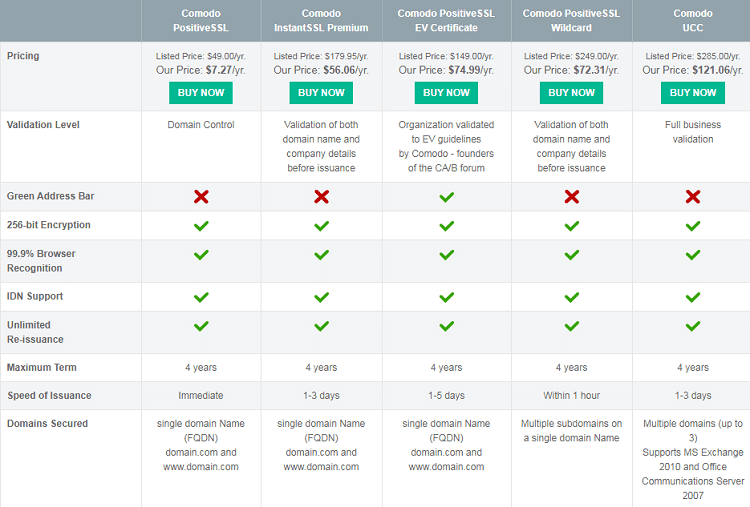750x507 pixels.
Task: Select the Comodo InstantSSL Premium column header
Action: (321, 20)
